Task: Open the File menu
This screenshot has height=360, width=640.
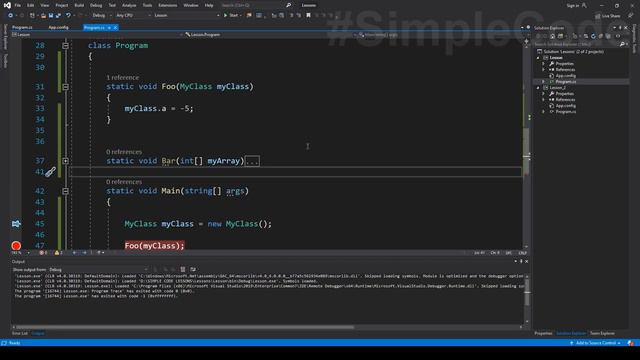Action: pyautogui.click(x=18, y=5)
